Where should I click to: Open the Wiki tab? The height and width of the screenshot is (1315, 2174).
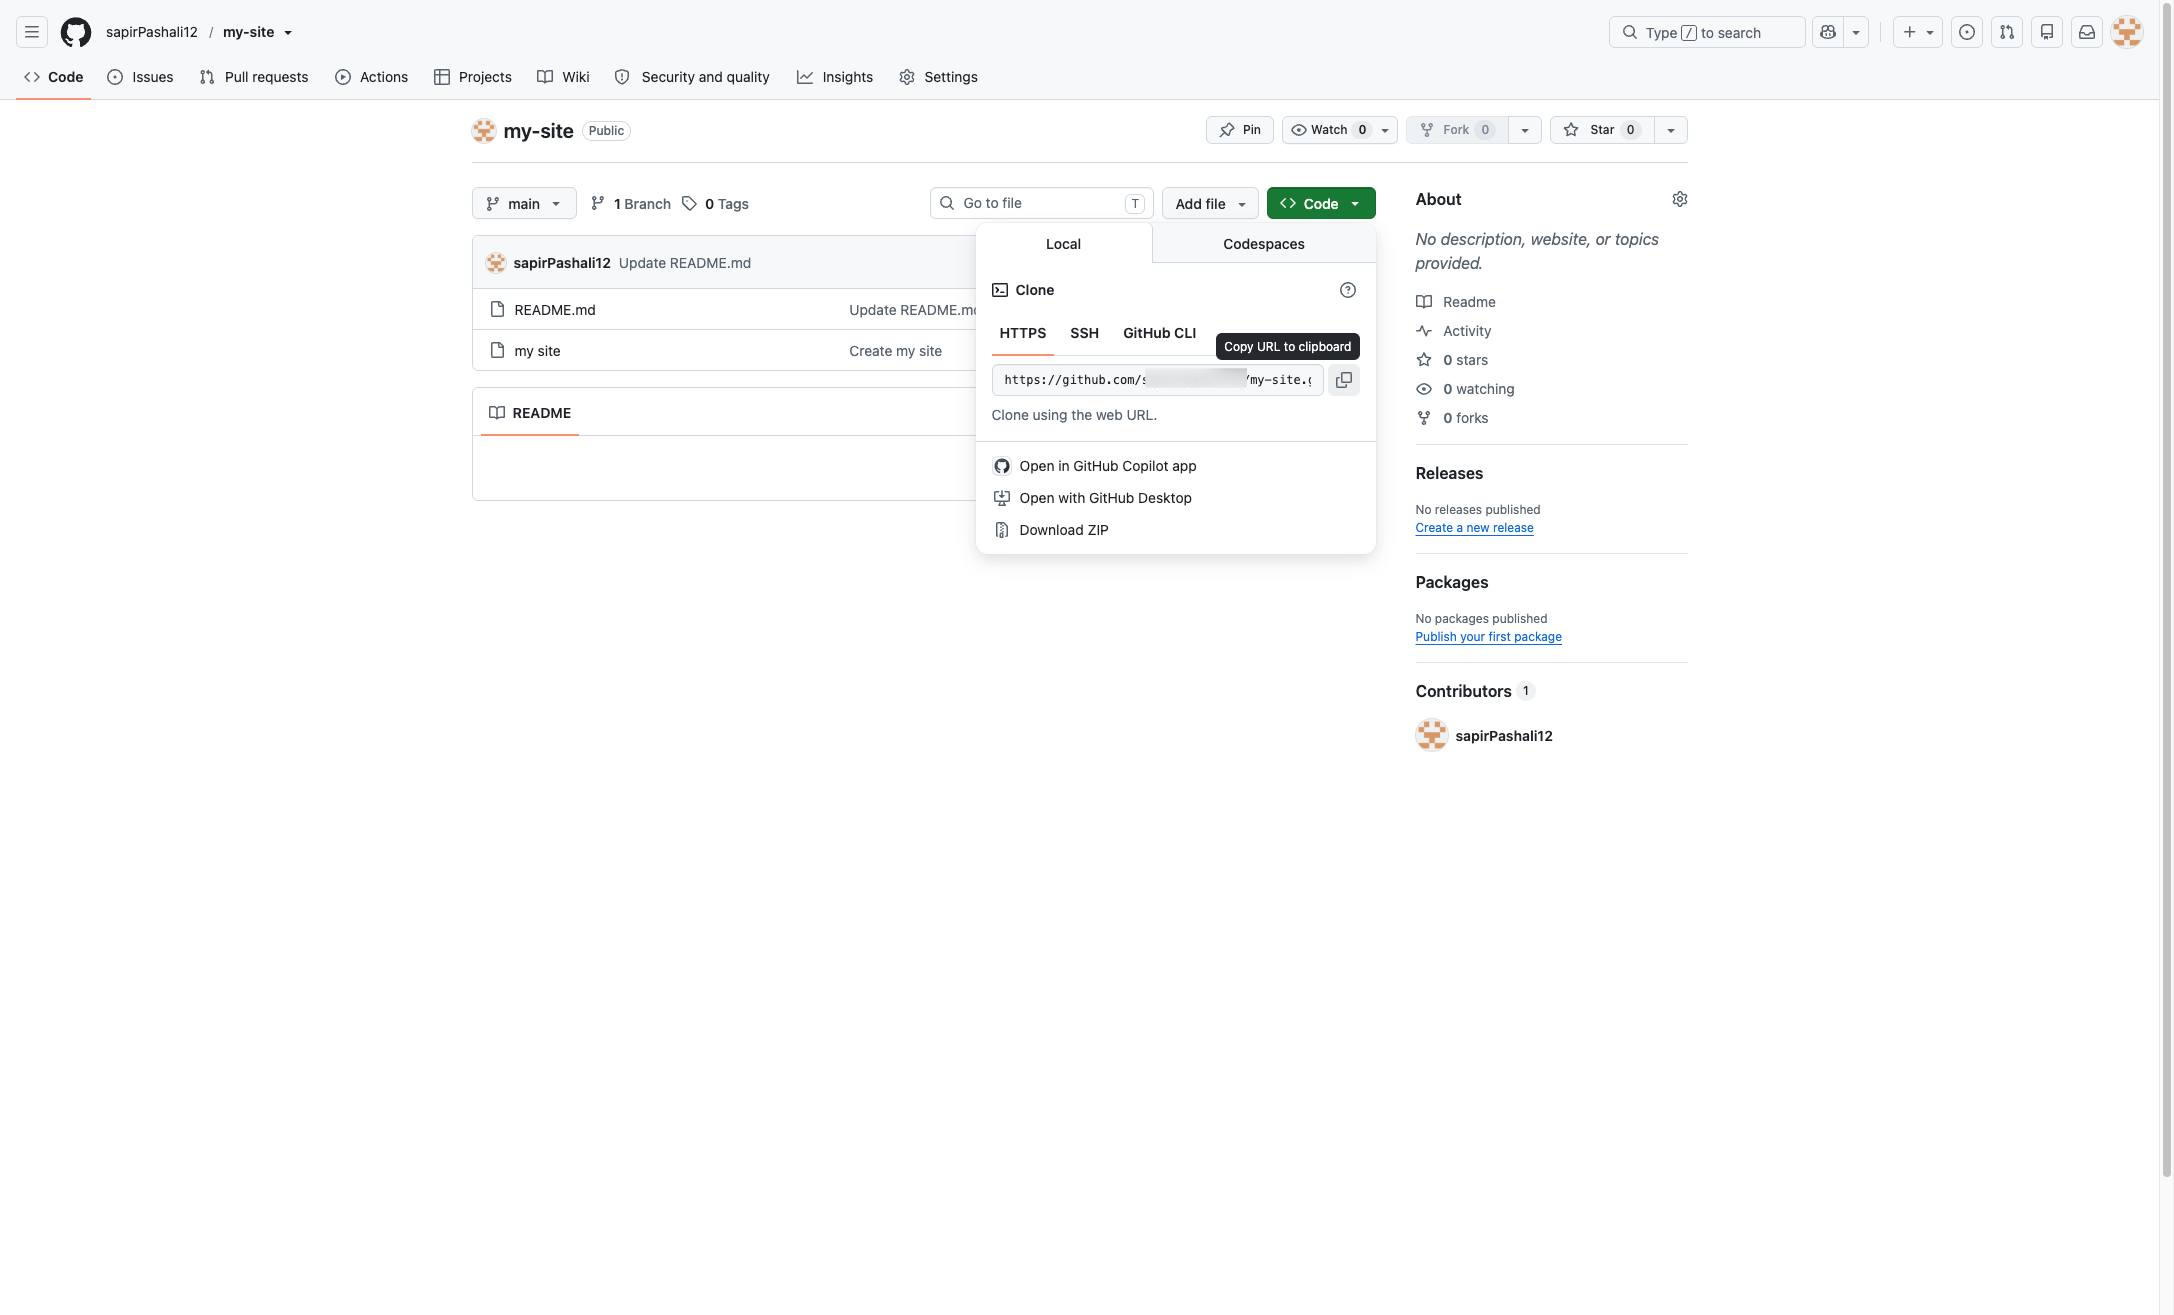click(x=563, y=77)
